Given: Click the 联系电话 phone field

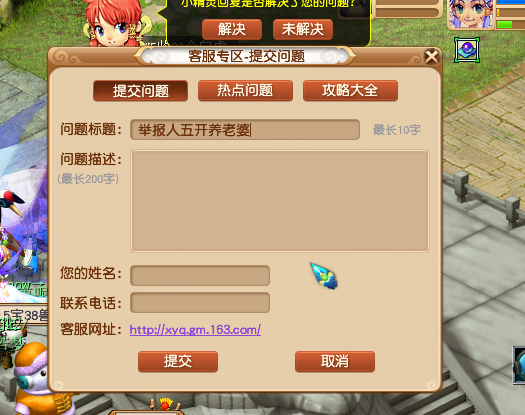Looking at the screenshot, I should (200, 302).
